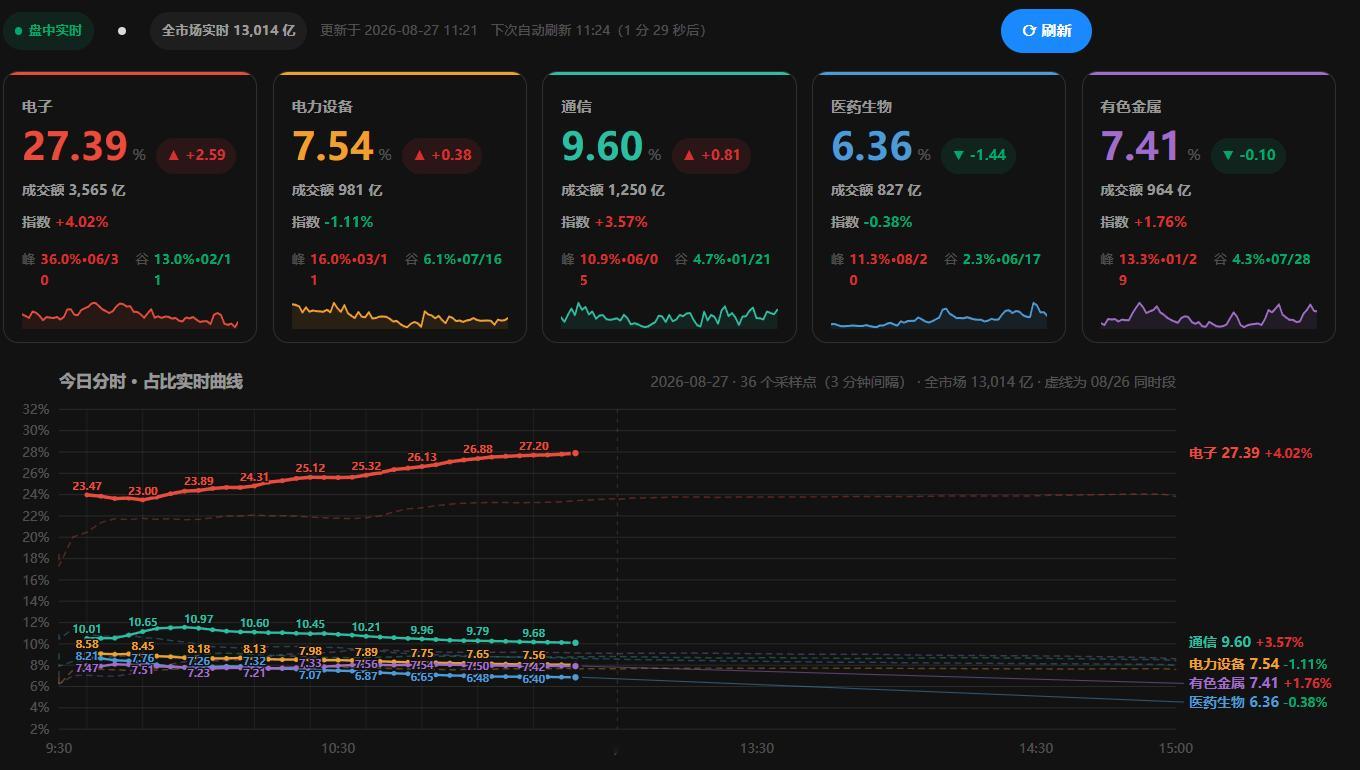Click the 谷 4.3%•07/28 value in 有色金属 card
The width and height of the screenshot is (1360, 770).
click(1262, 260)
